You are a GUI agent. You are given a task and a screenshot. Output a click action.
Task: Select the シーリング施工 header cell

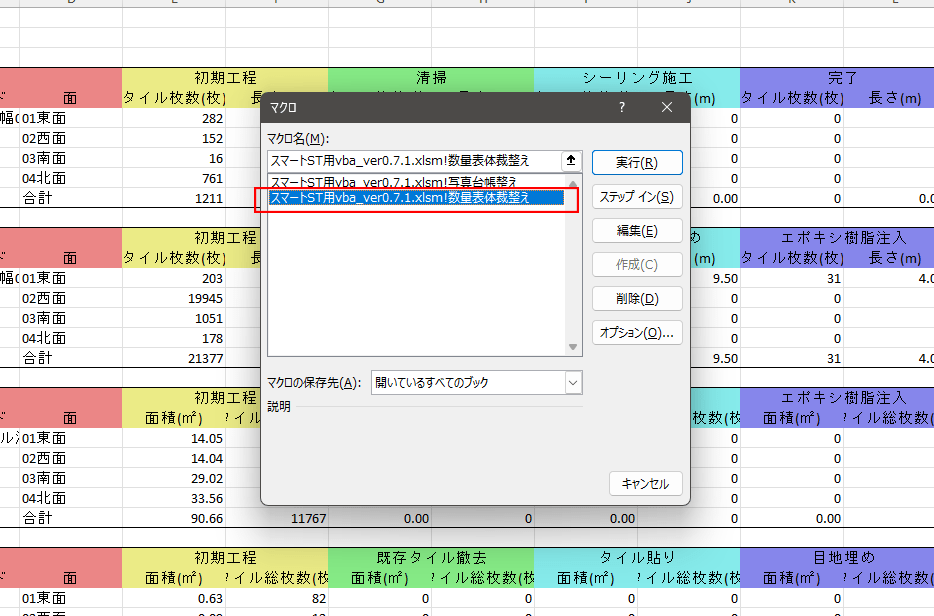(x=637, y=77)
